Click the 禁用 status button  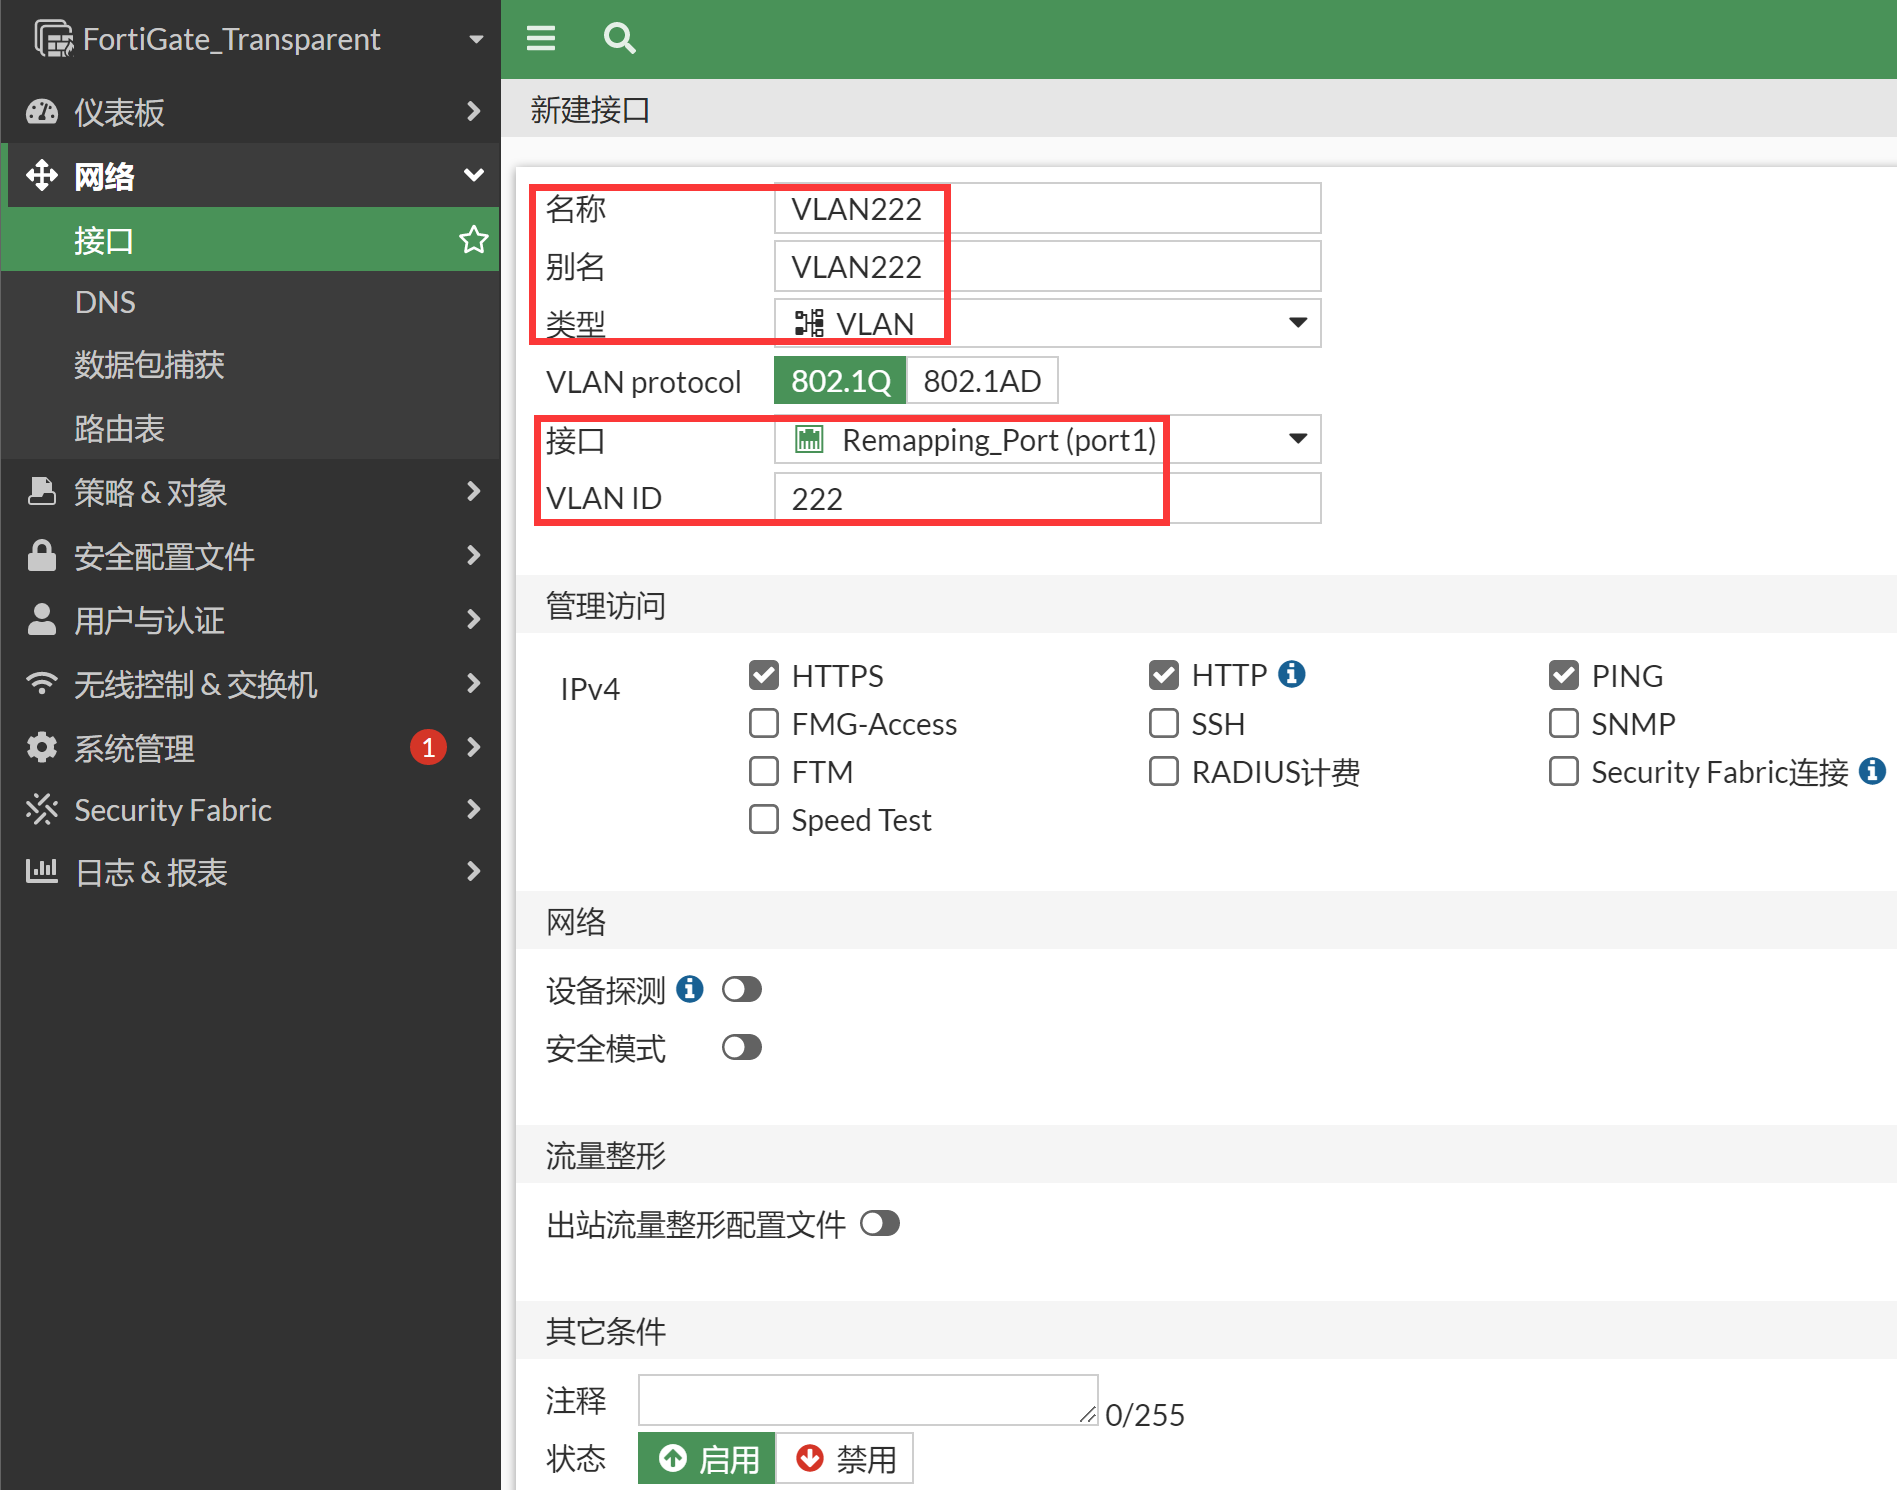pos(845,1459)
